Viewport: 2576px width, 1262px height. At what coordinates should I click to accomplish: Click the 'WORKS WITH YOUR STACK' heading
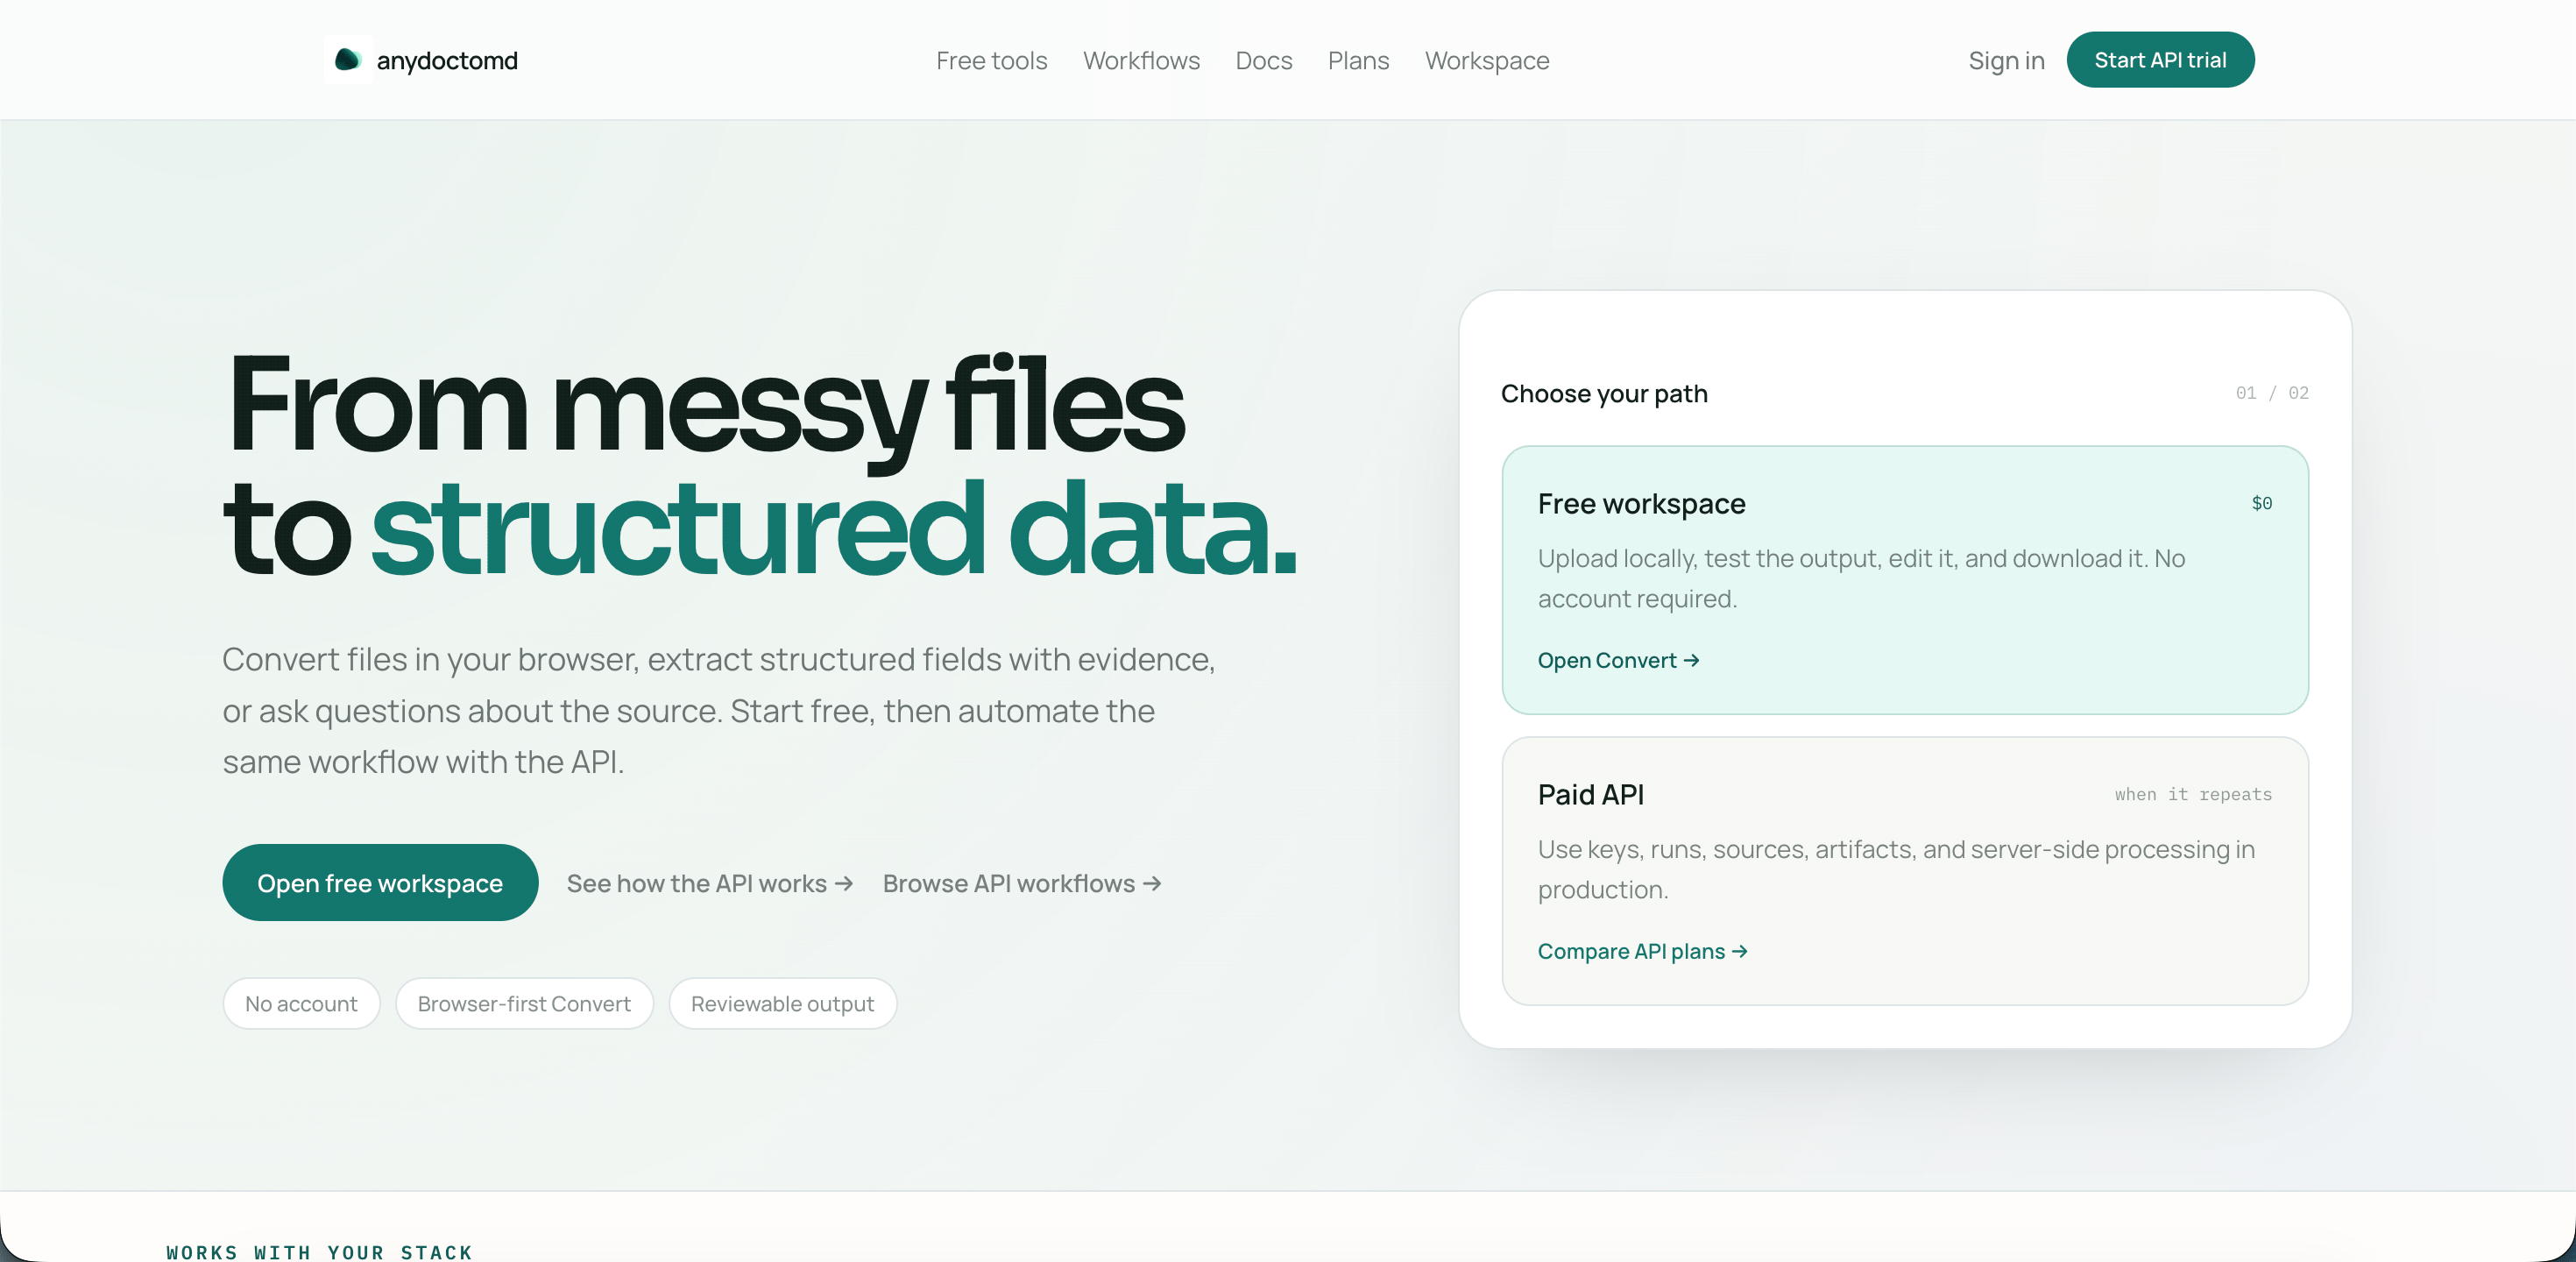tap(319, 1252)
